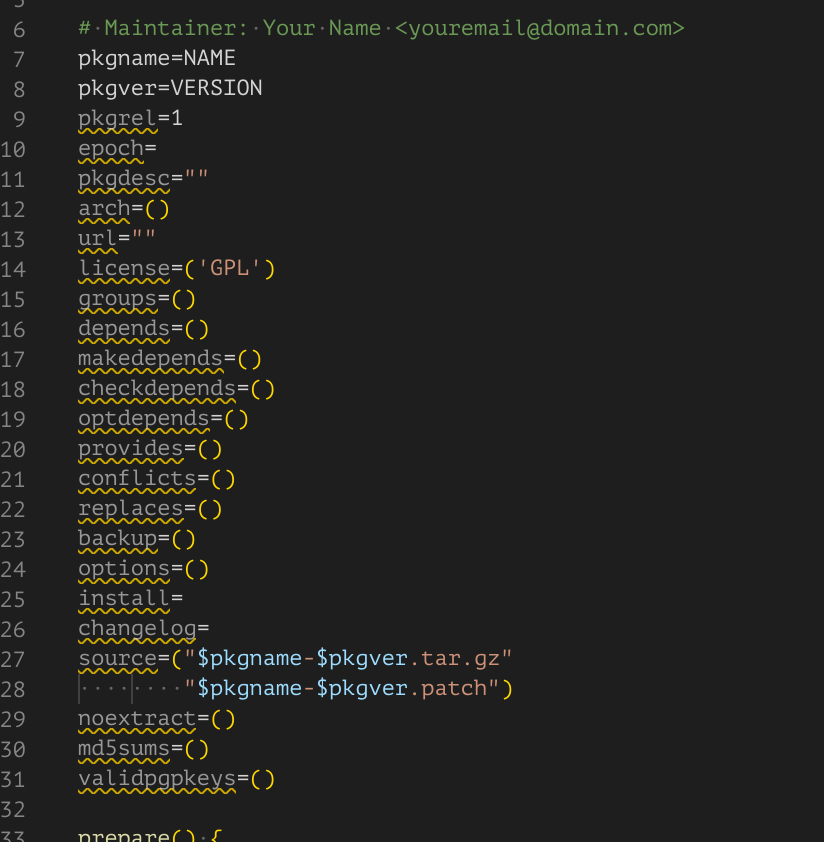Click line number 14 in the gutter
The height and width of the screenshot is (842, 824).
click(x=13, y=269)
